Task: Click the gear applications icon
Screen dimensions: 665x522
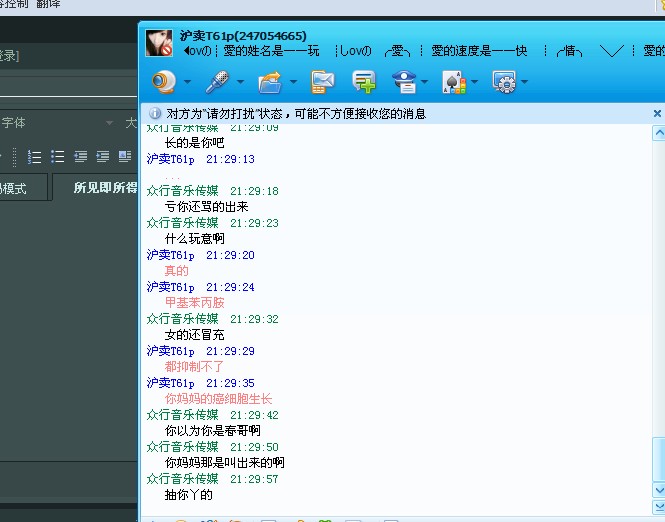Action: click(503, 81)
